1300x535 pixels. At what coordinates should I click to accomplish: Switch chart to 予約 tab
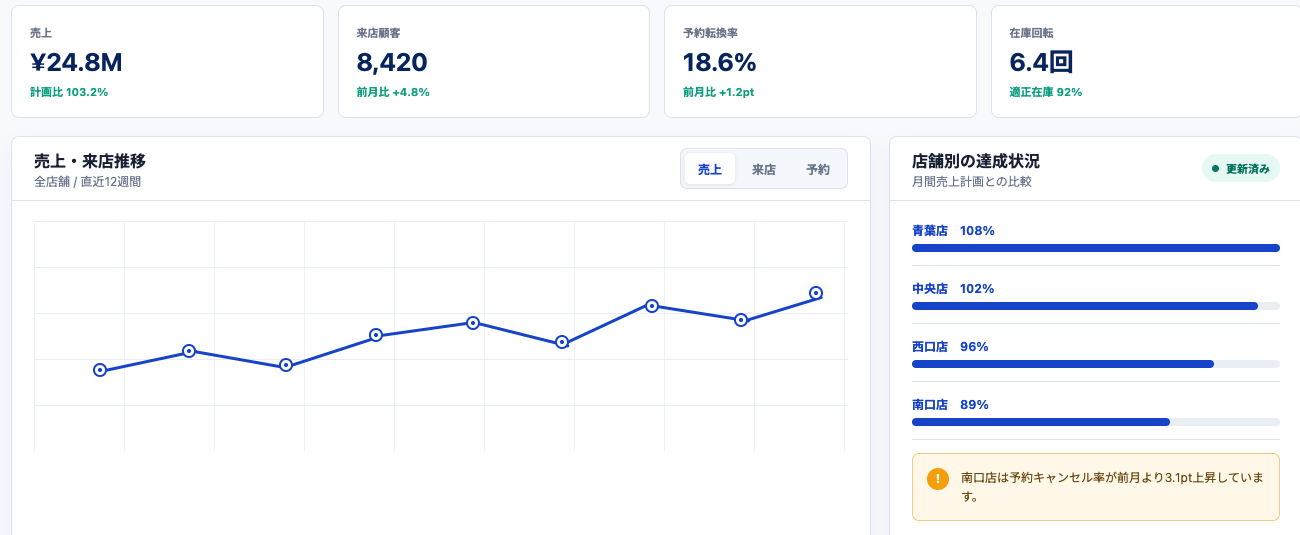pos(818,169)
